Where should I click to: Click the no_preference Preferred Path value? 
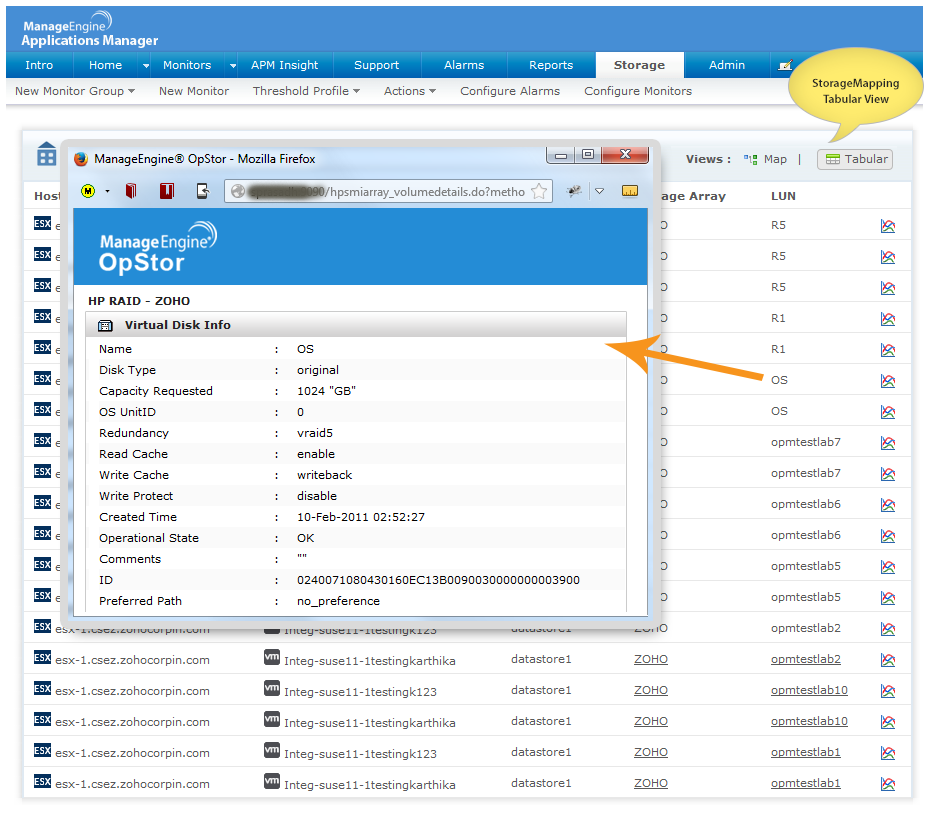pos(338,601)
